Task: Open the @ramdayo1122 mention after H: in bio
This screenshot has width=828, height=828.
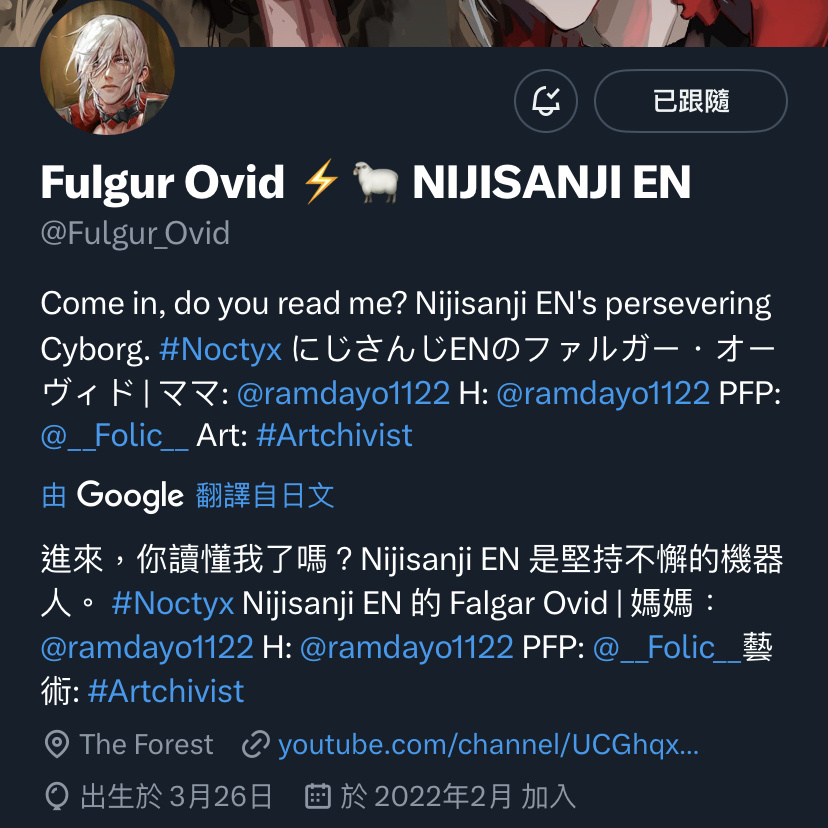Action: 603,393
